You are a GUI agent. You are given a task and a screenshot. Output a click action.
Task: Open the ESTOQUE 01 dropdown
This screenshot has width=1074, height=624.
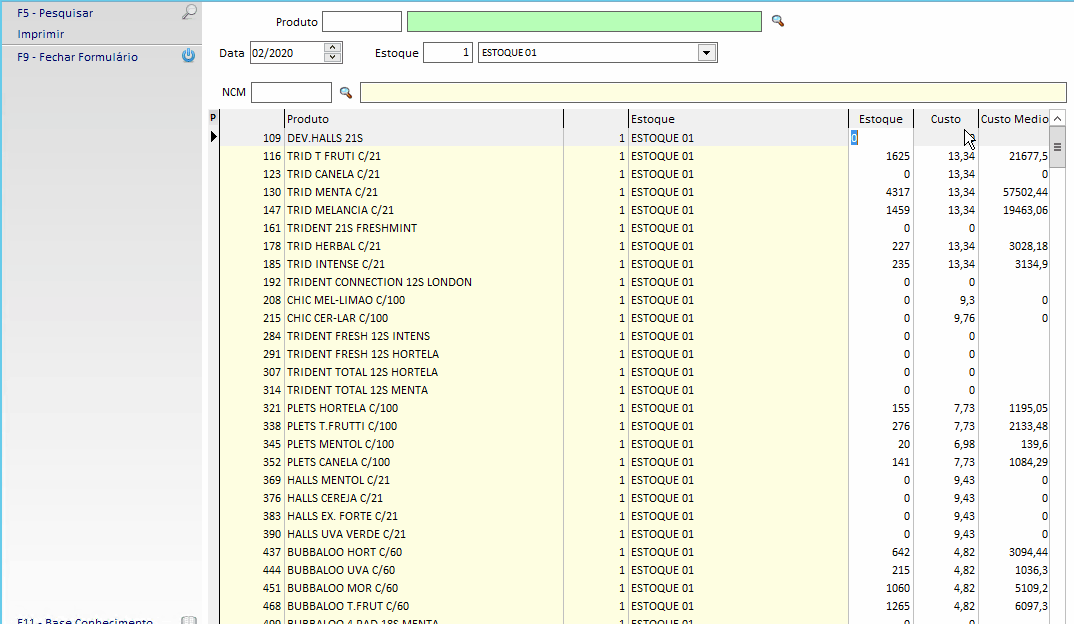(x=706, y=53)
